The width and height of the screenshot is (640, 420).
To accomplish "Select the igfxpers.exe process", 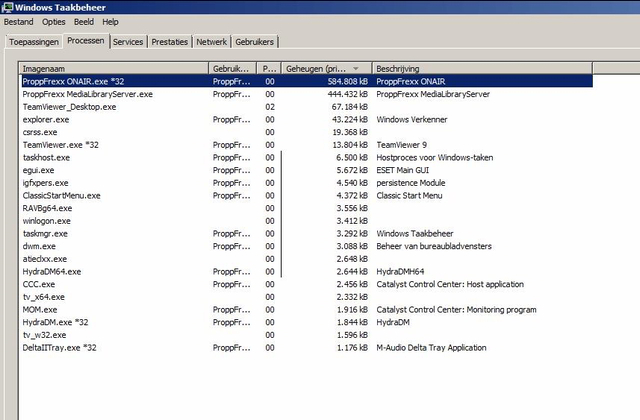I will 306,183.
